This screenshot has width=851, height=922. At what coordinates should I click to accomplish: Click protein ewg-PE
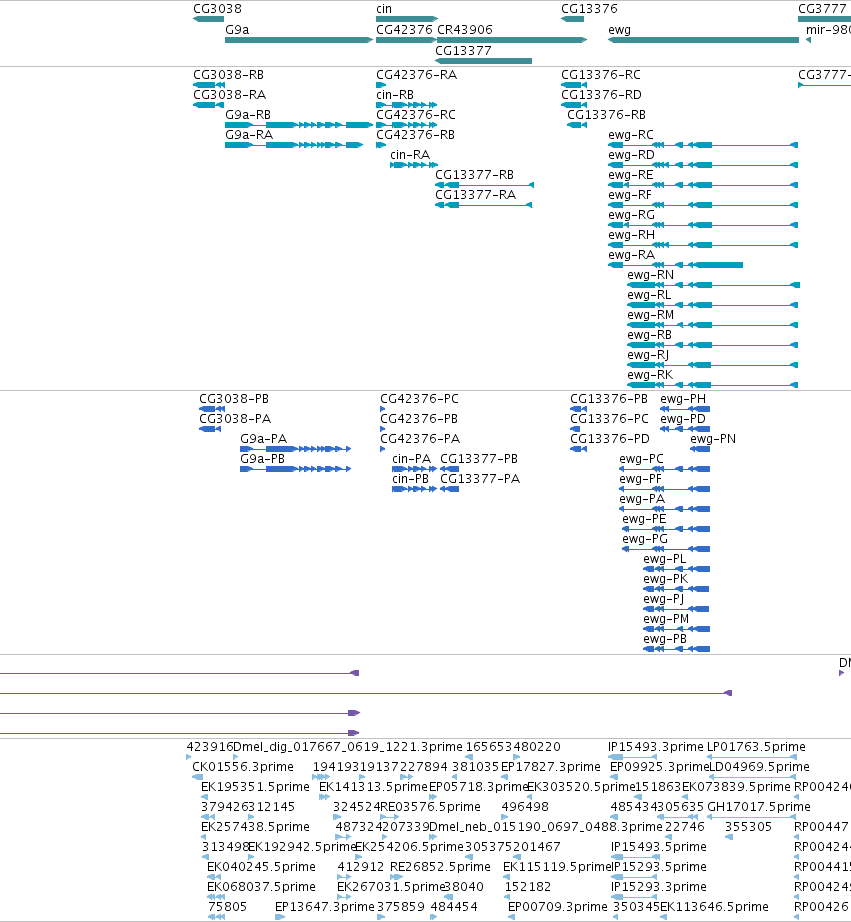pyautogui.click(x=666, y=529)
